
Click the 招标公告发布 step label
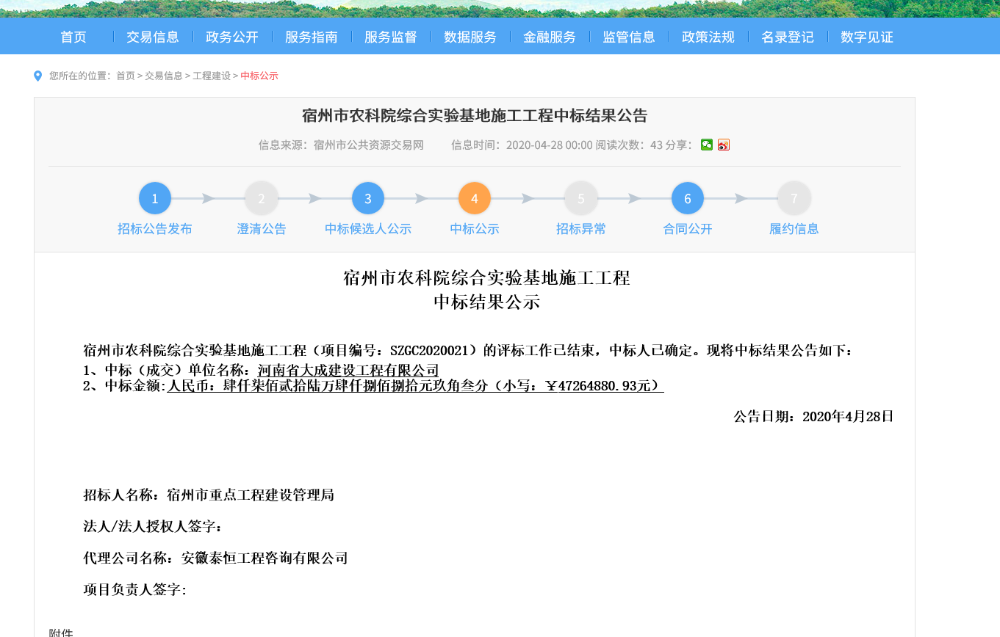pyautogui.click(x=154, y=229)
